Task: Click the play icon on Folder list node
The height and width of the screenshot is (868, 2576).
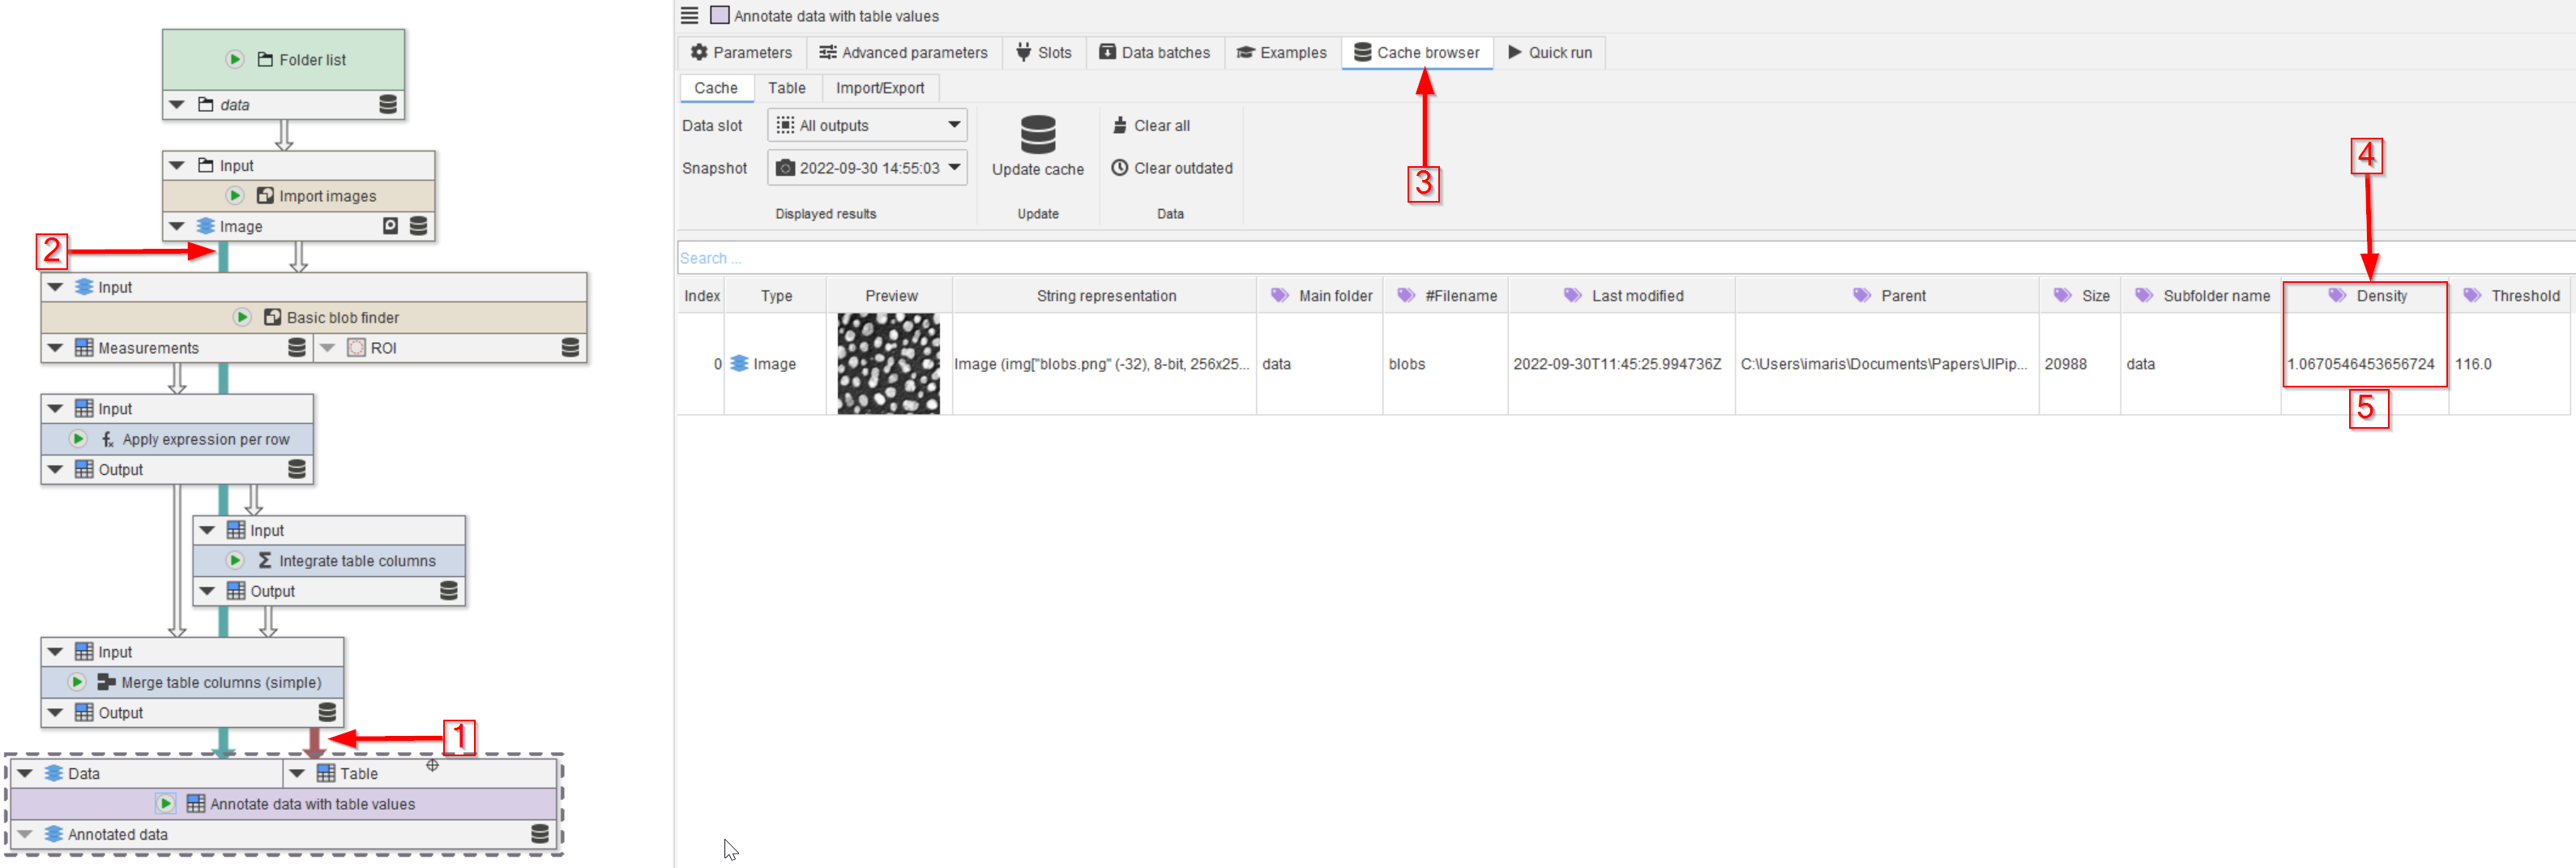Action: [x=235, y=60]
